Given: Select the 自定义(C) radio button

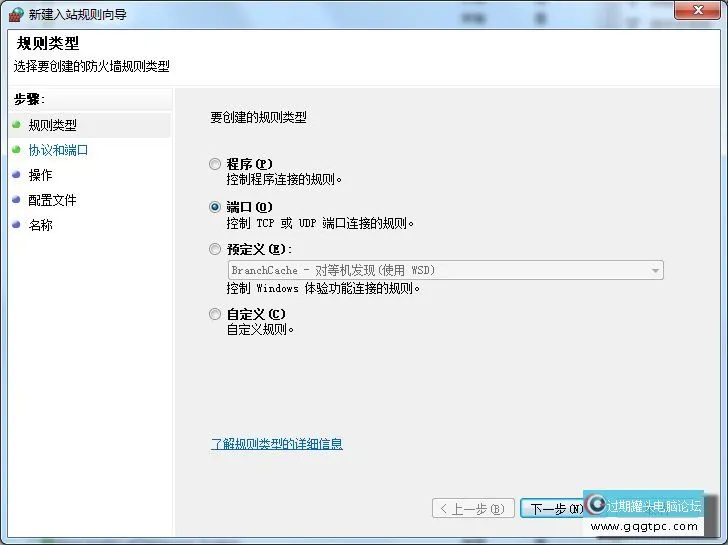Looking at the screenshot, I should coord(214,314).
